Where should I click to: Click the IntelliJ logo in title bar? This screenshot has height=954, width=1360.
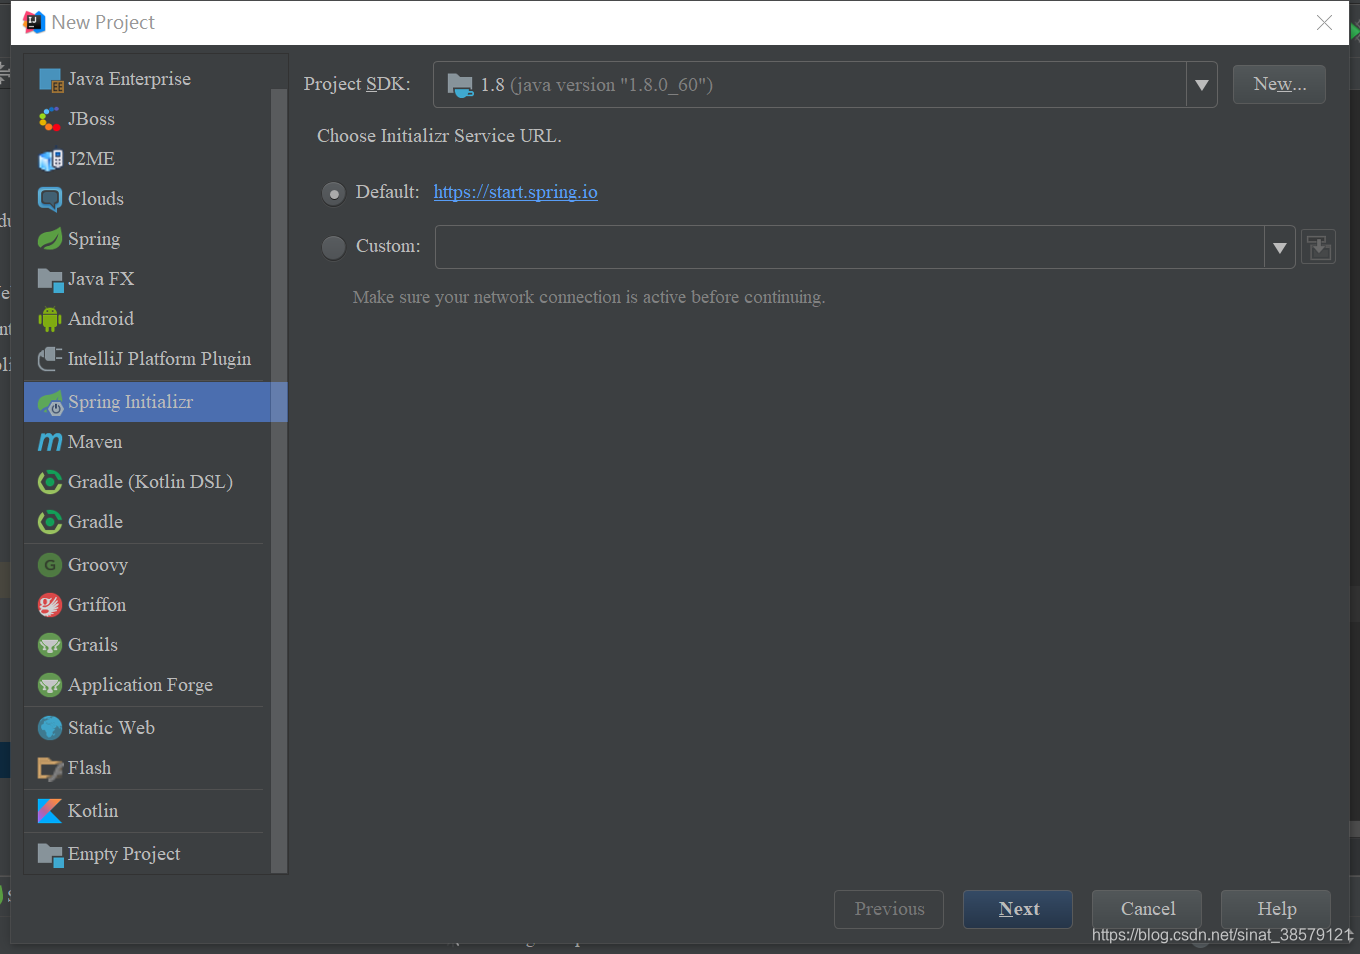tap(34, 22)
